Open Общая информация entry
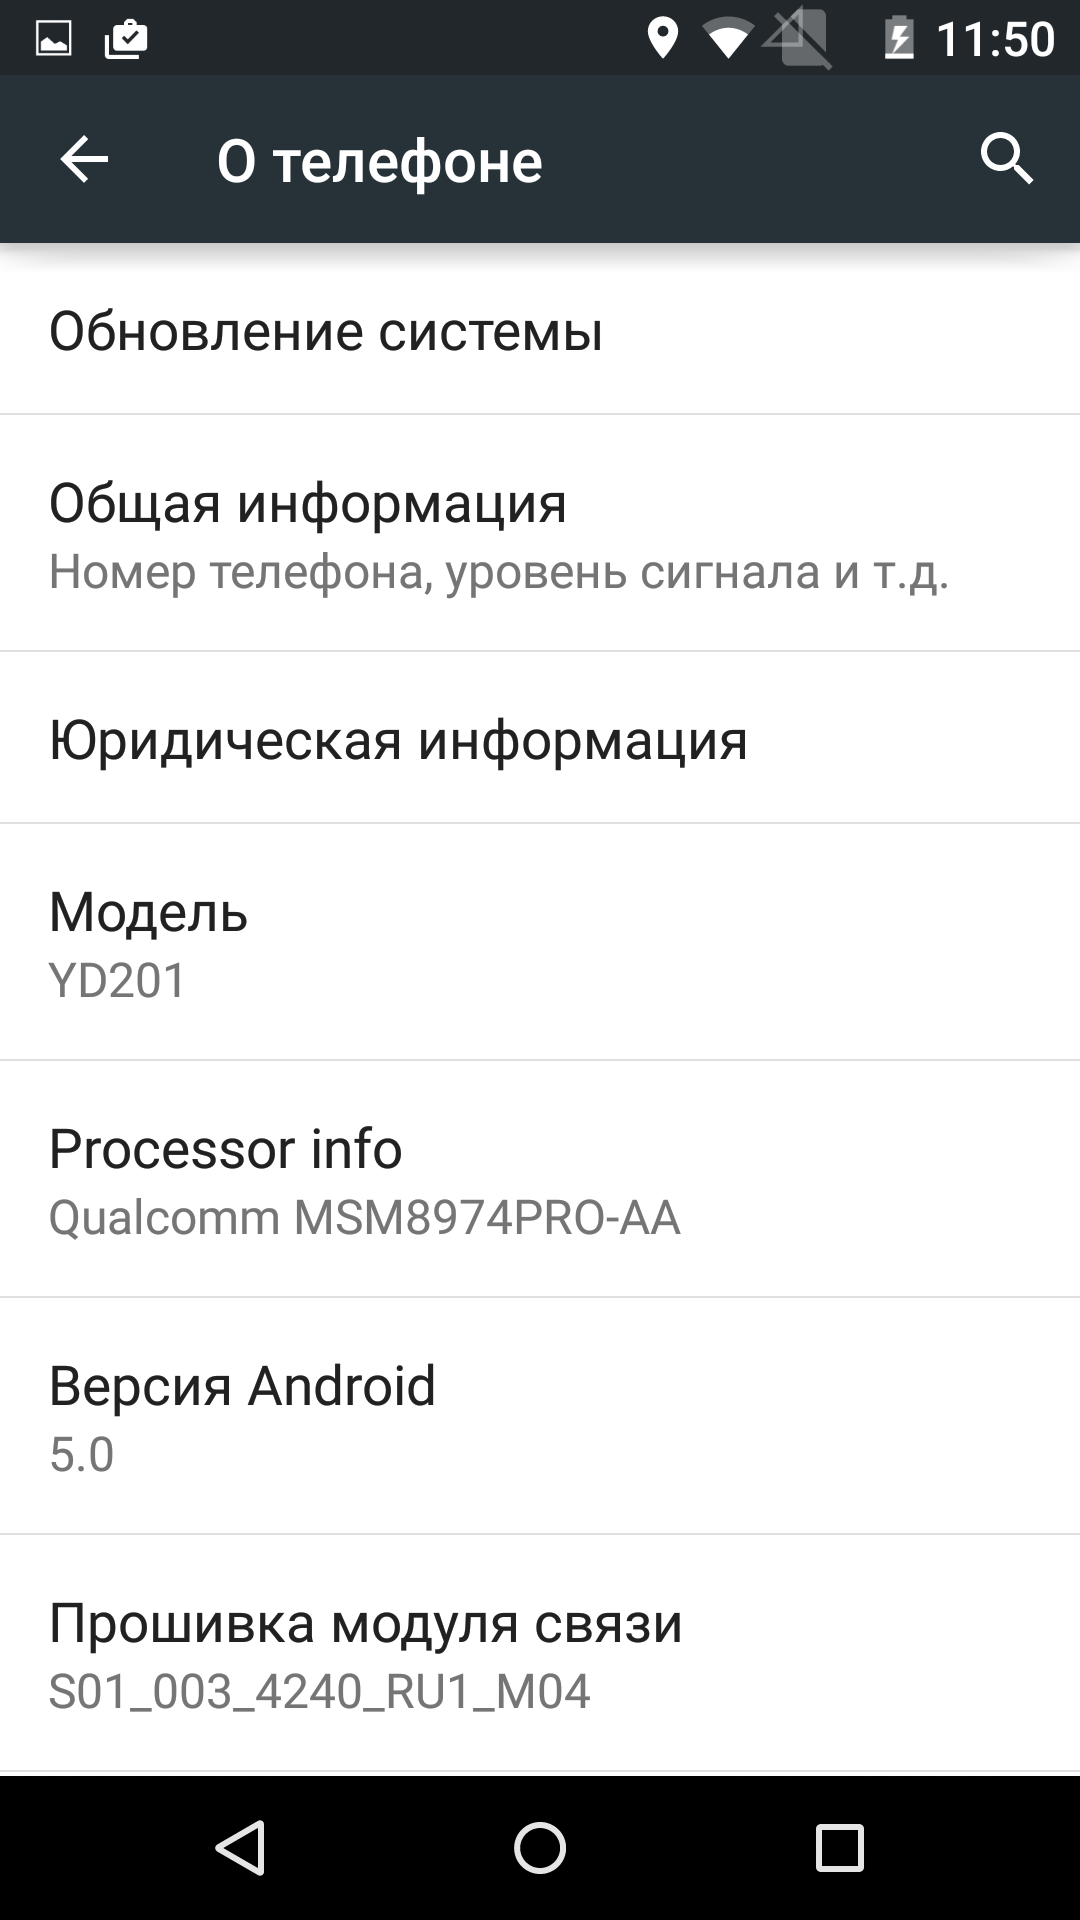The image size is (1080, 1920). tap(540, 533)
